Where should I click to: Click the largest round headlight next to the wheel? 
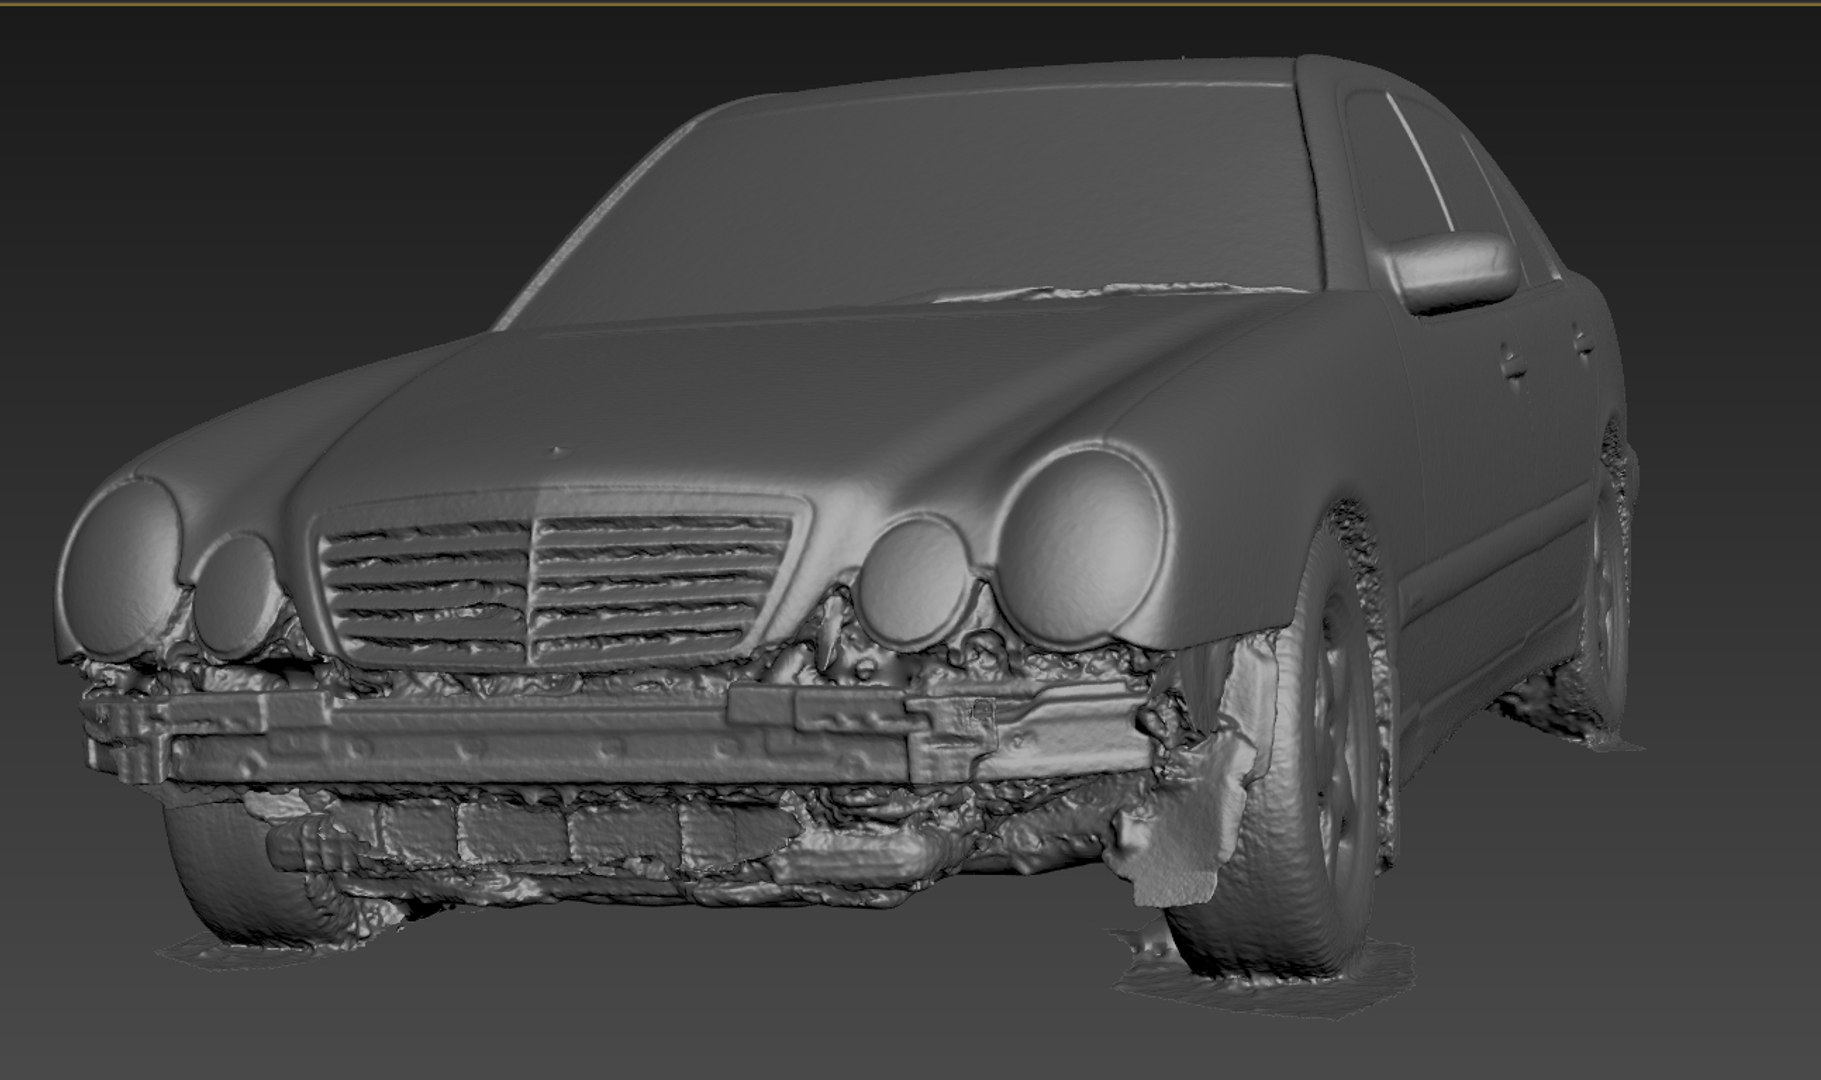(x=1085, y=545)
